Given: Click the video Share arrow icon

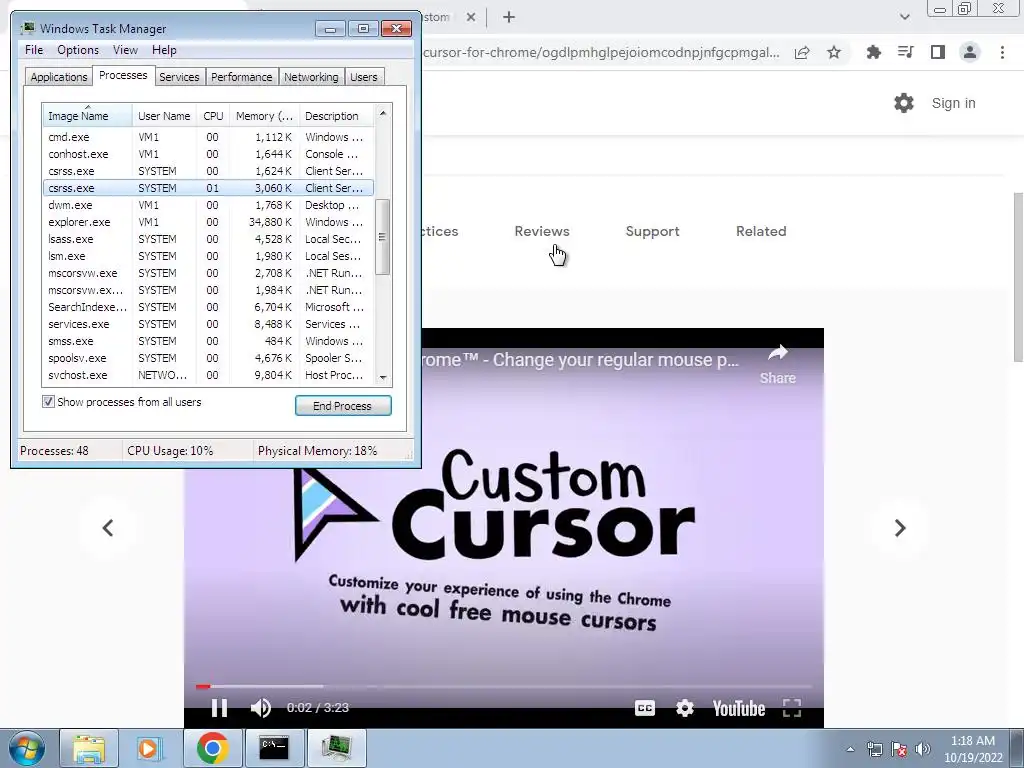Looking at the screenshot, I should tap(777, 353).
